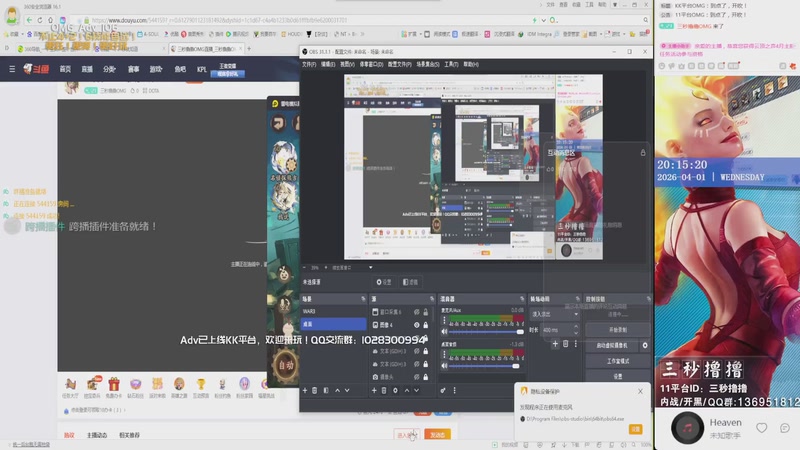Open OBS 编辑(E) menu
Screen dimensions: 800x450
point(328,65)
